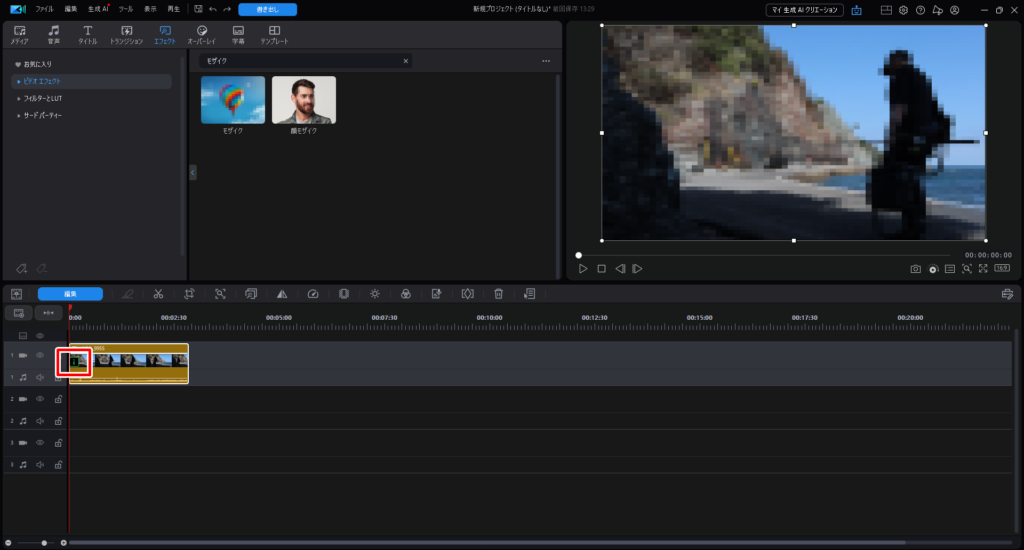
Task: Open the タイトル room
Action: click(x=88, y=35)
